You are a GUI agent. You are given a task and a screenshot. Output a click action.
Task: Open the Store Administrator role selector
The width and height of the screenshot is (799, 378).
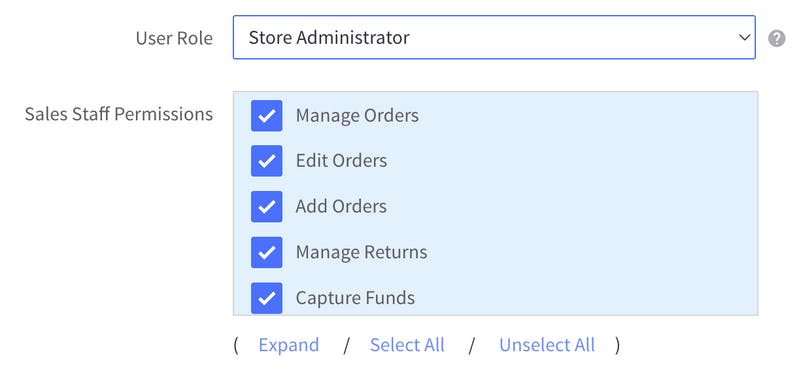click(x=494, y=37)
